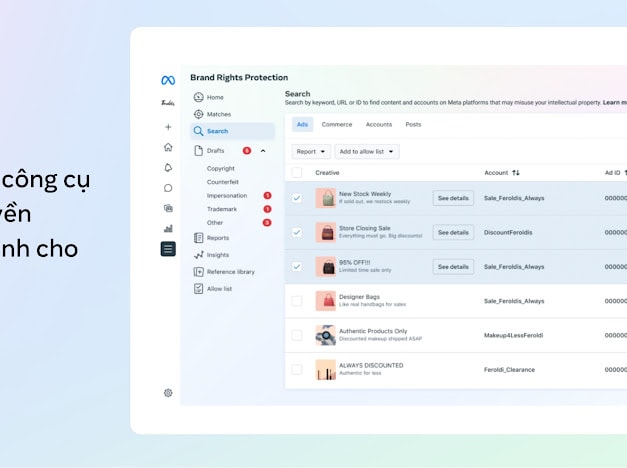This screenshot has width=627, height=468.
Task: Click New Stock Weekly bag thumbnail
Action: click(325, 198)
